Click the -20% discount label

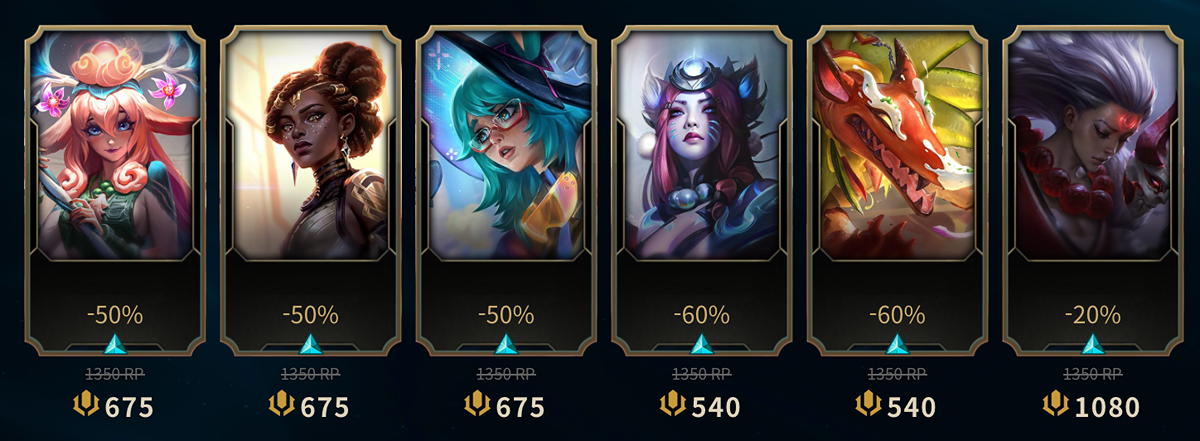pos(1093,315)
